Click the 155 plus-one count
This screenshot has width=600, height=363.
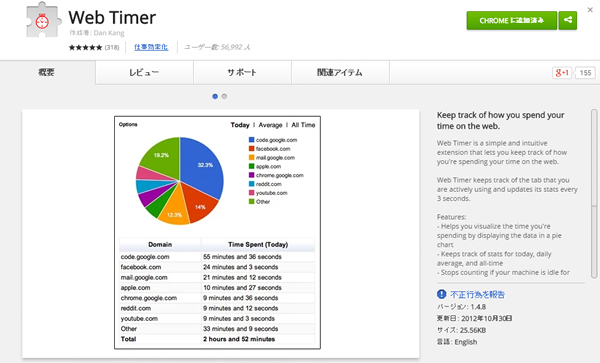(x=585, y=73)
